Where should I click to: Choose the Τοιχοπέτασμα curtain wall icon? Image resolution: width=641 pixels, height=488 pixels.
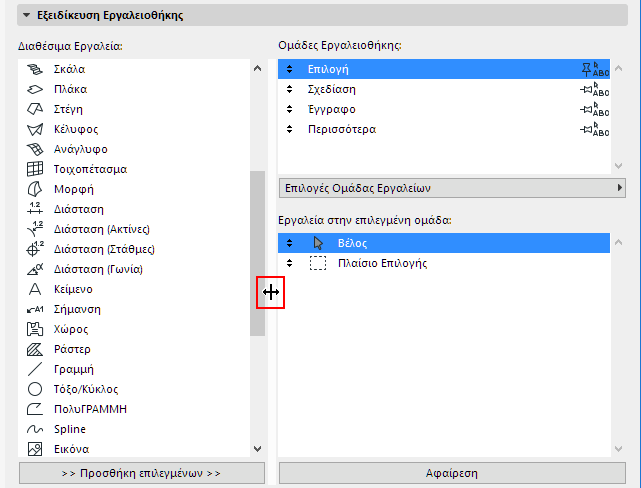click(x=35, y=169)
